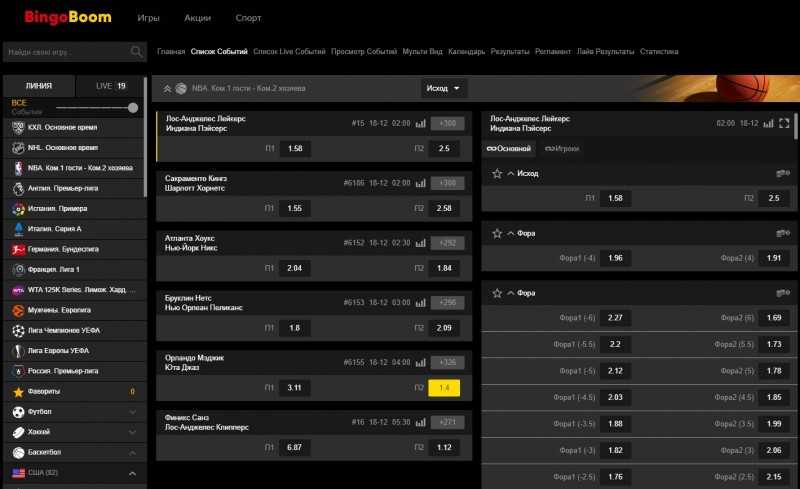Click the detail panel vertical scrollbar
The image size is (800, 489).
(x=796, y=125)
